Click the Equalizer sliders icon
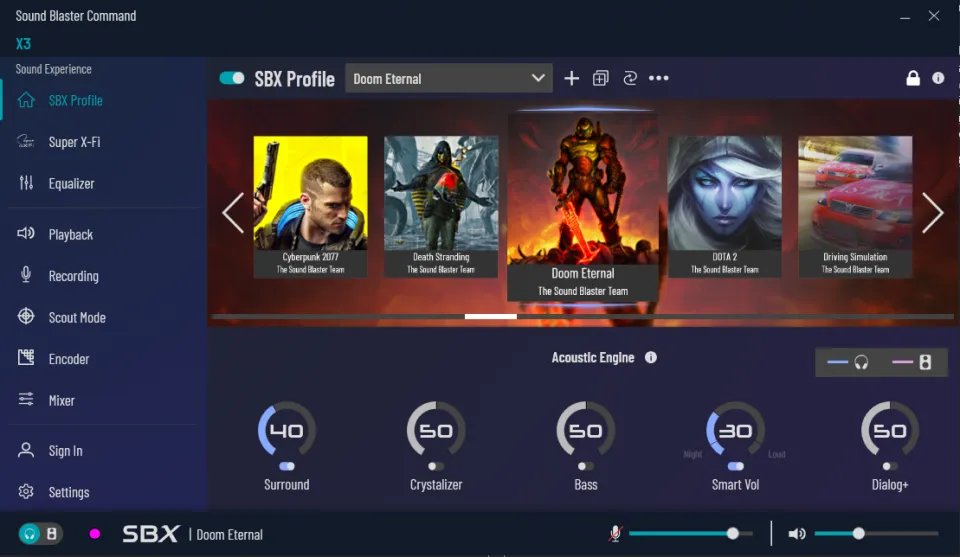 [x=26, y=183]
